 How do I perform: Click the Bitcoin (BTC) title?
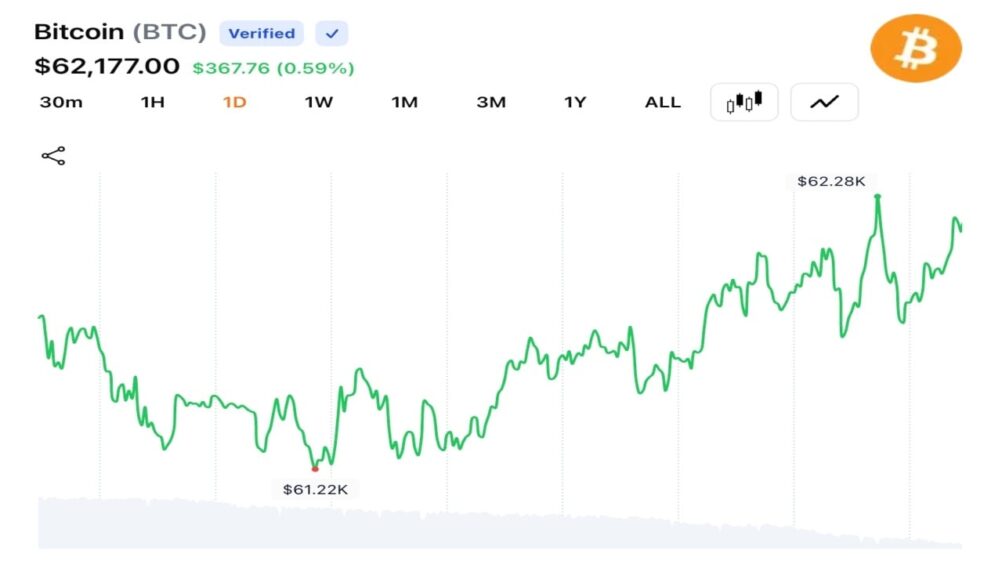[x=120, y=32]
